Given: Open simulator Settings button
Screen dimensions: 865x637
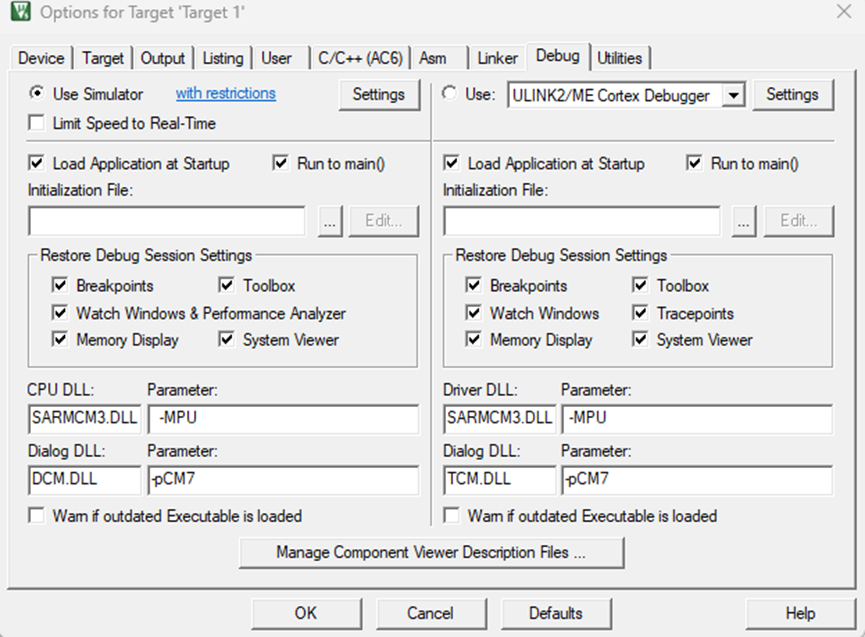Looking at the screenshot, I should 378,94.
